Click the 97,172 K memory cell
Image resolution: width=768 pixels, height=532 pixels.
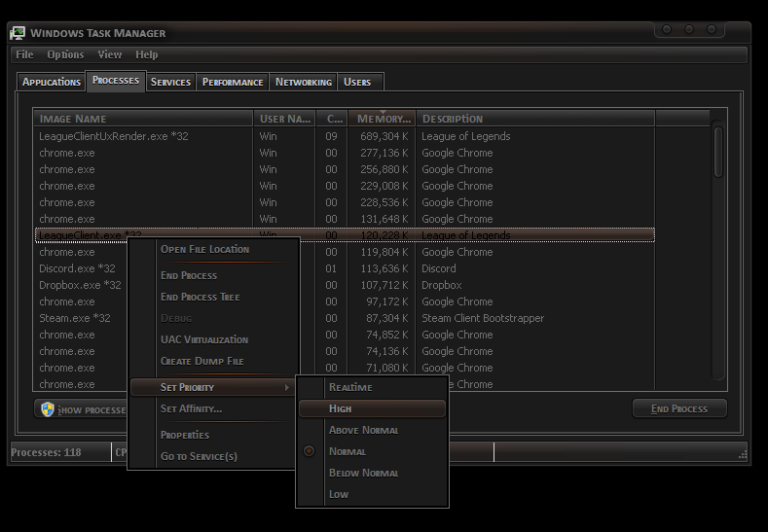[387, 302]
